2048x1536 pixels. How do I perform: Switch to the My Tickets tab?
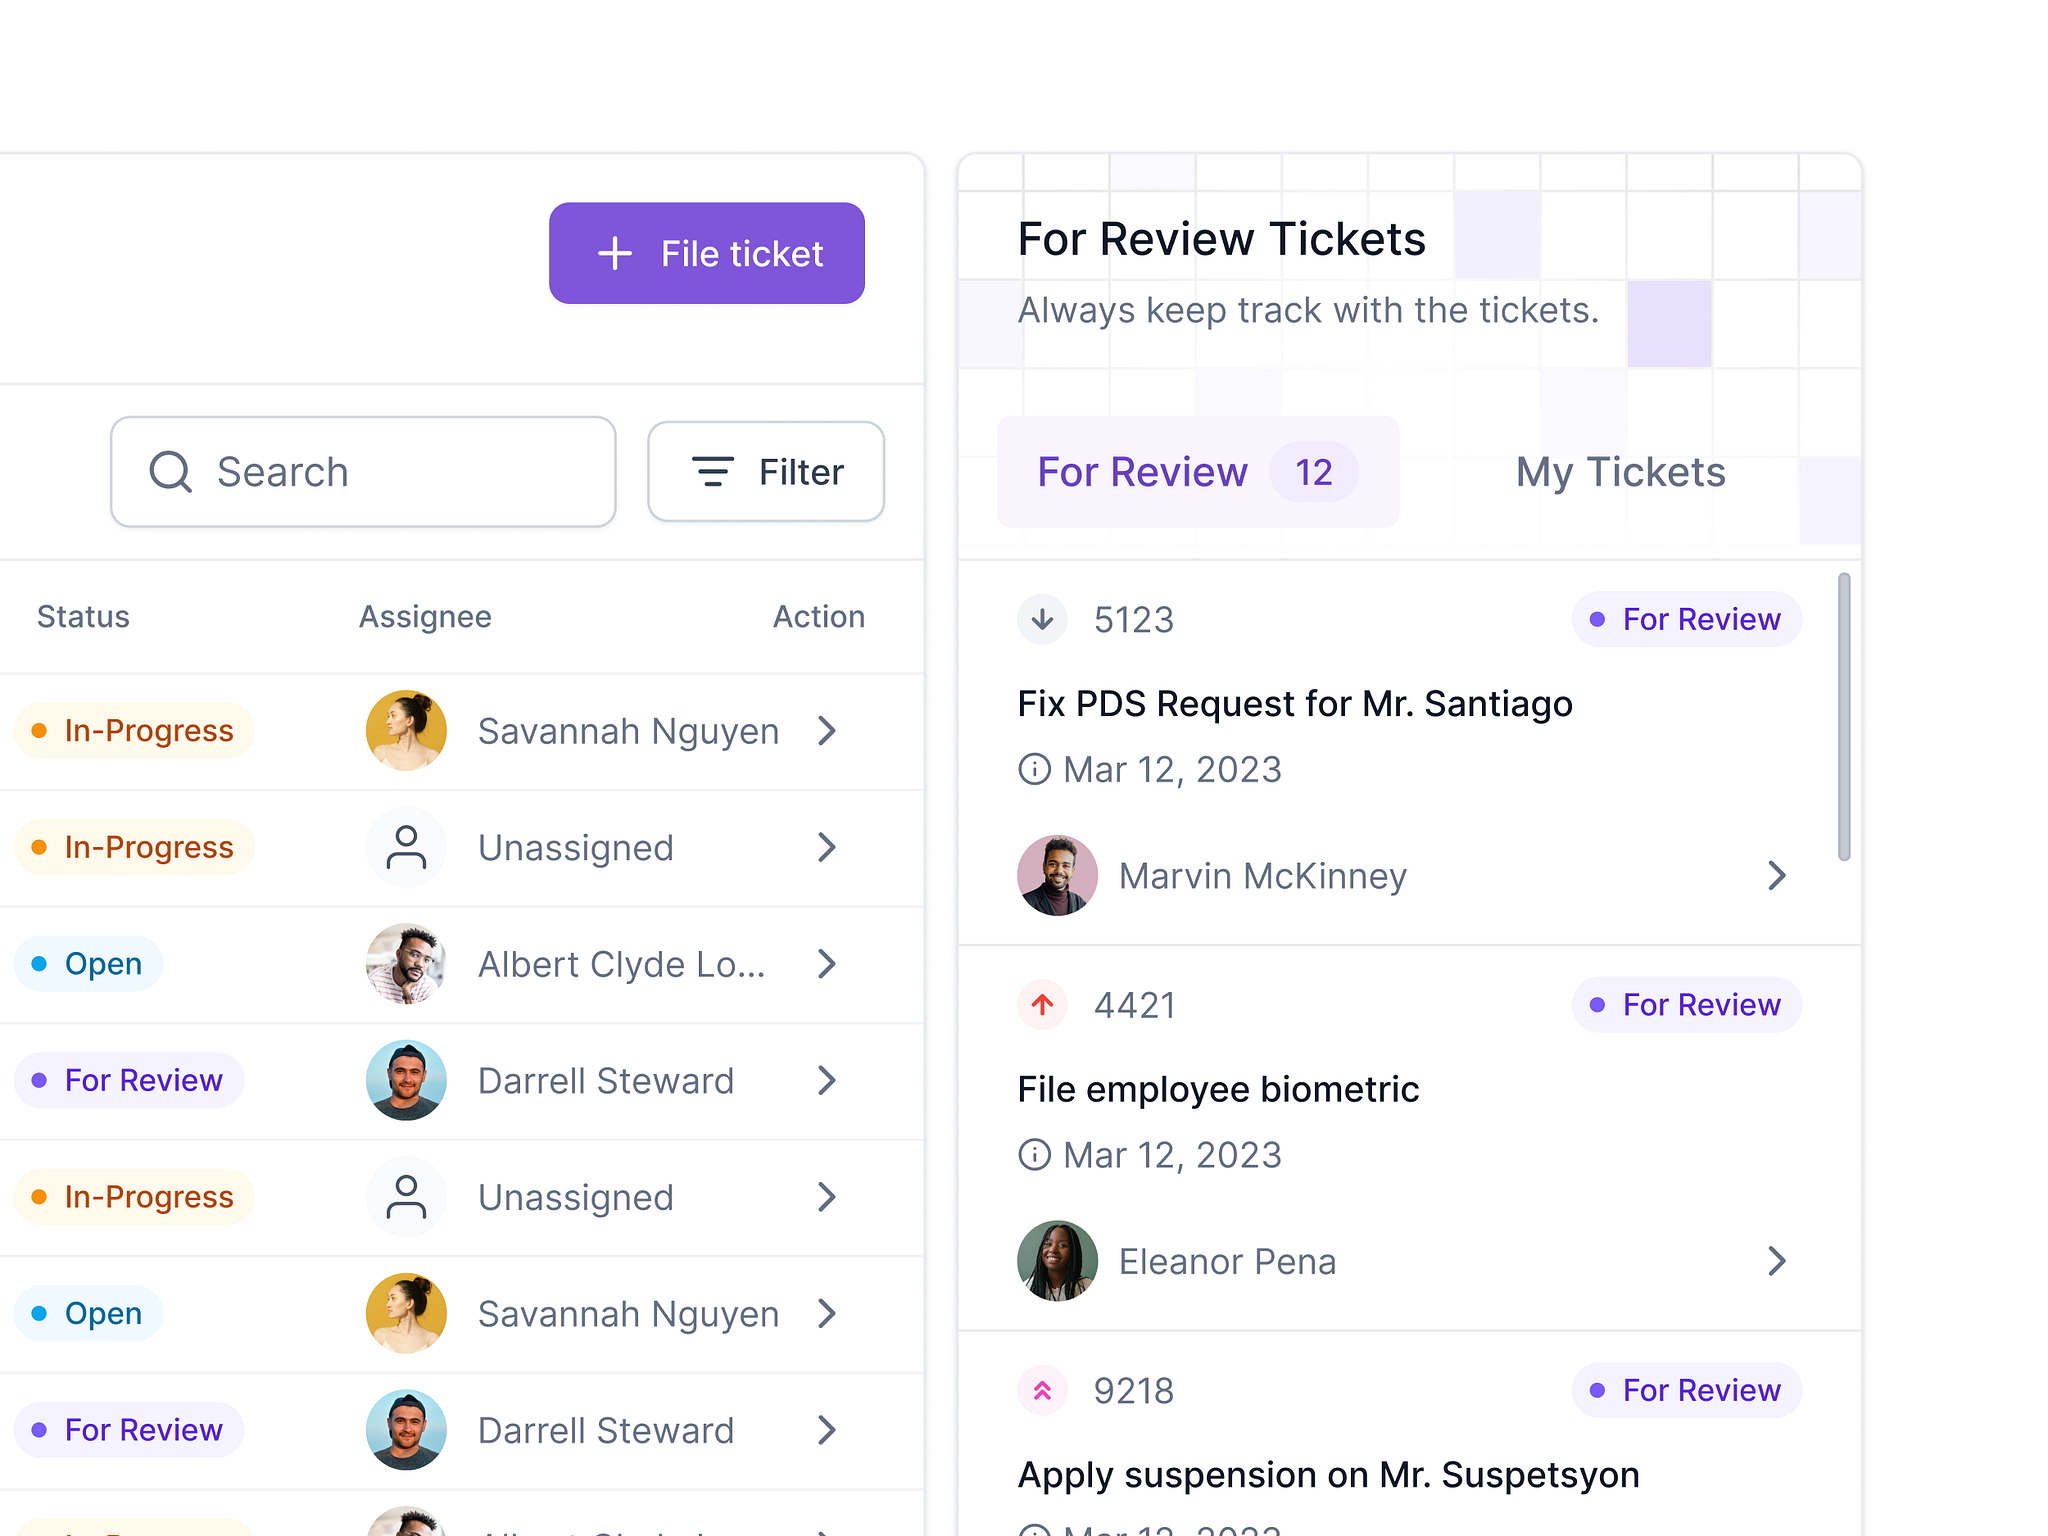point(1619,471)
